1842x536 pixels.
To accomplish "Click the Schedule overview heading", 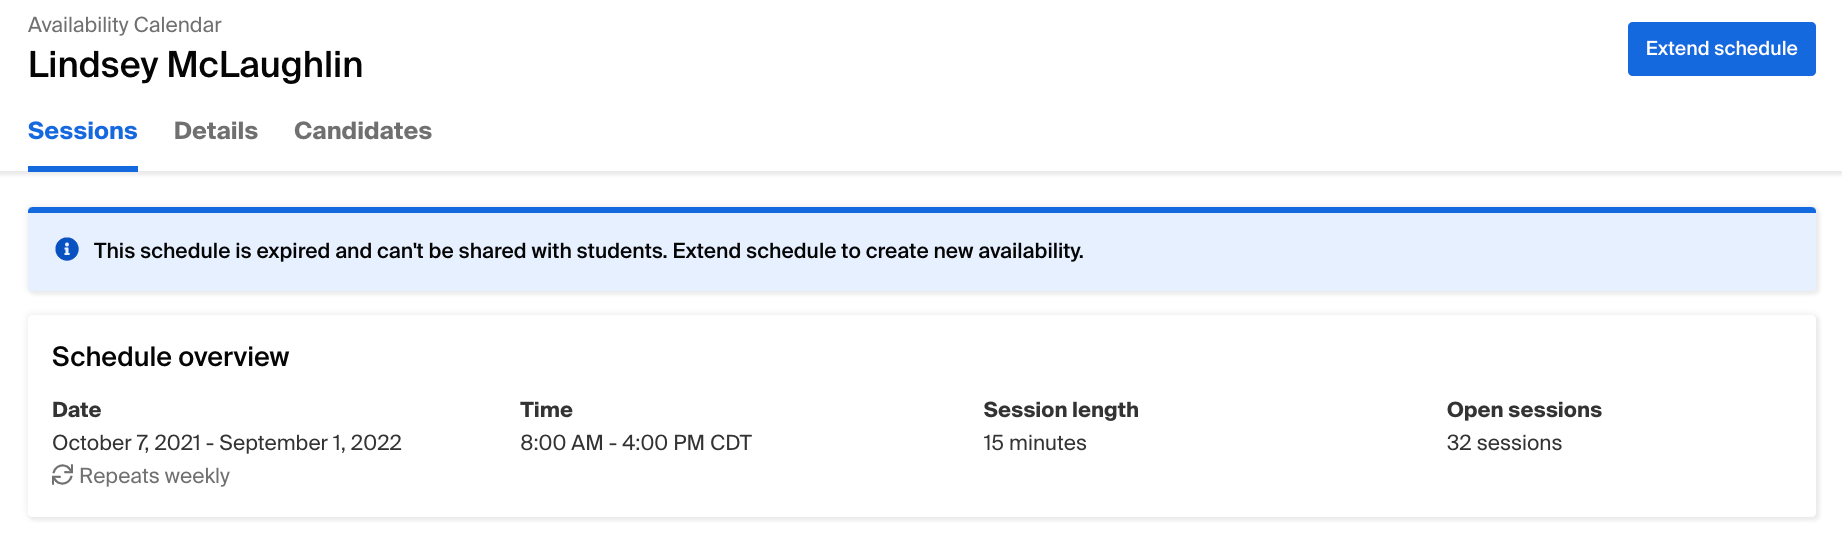I will click(171, 357).
